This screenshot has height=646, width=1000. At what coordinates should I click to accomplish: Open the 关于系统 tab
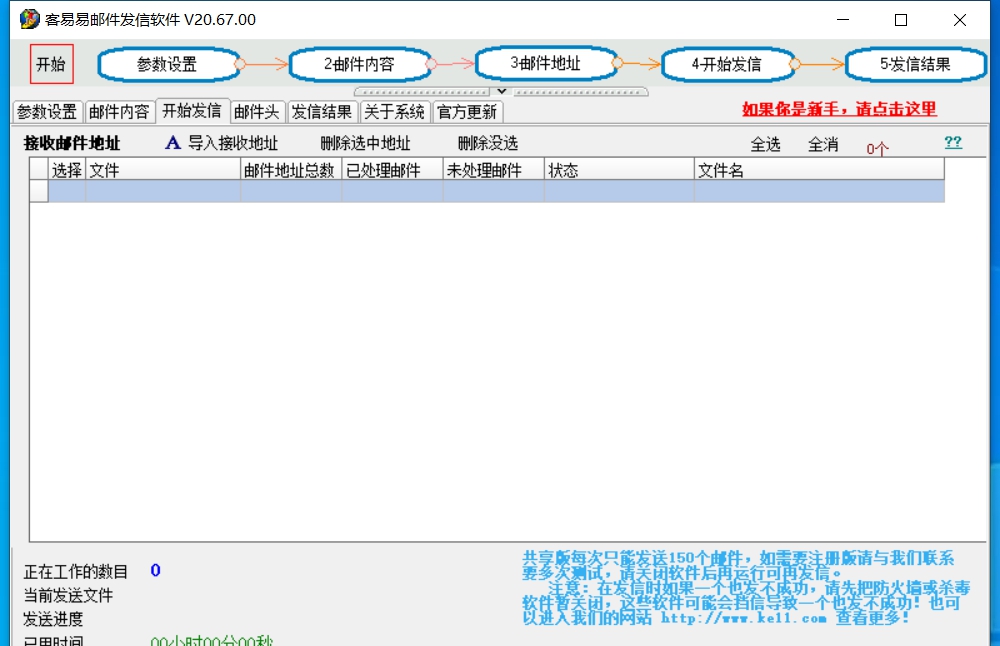pyautogui.click(x=394, y=112)
